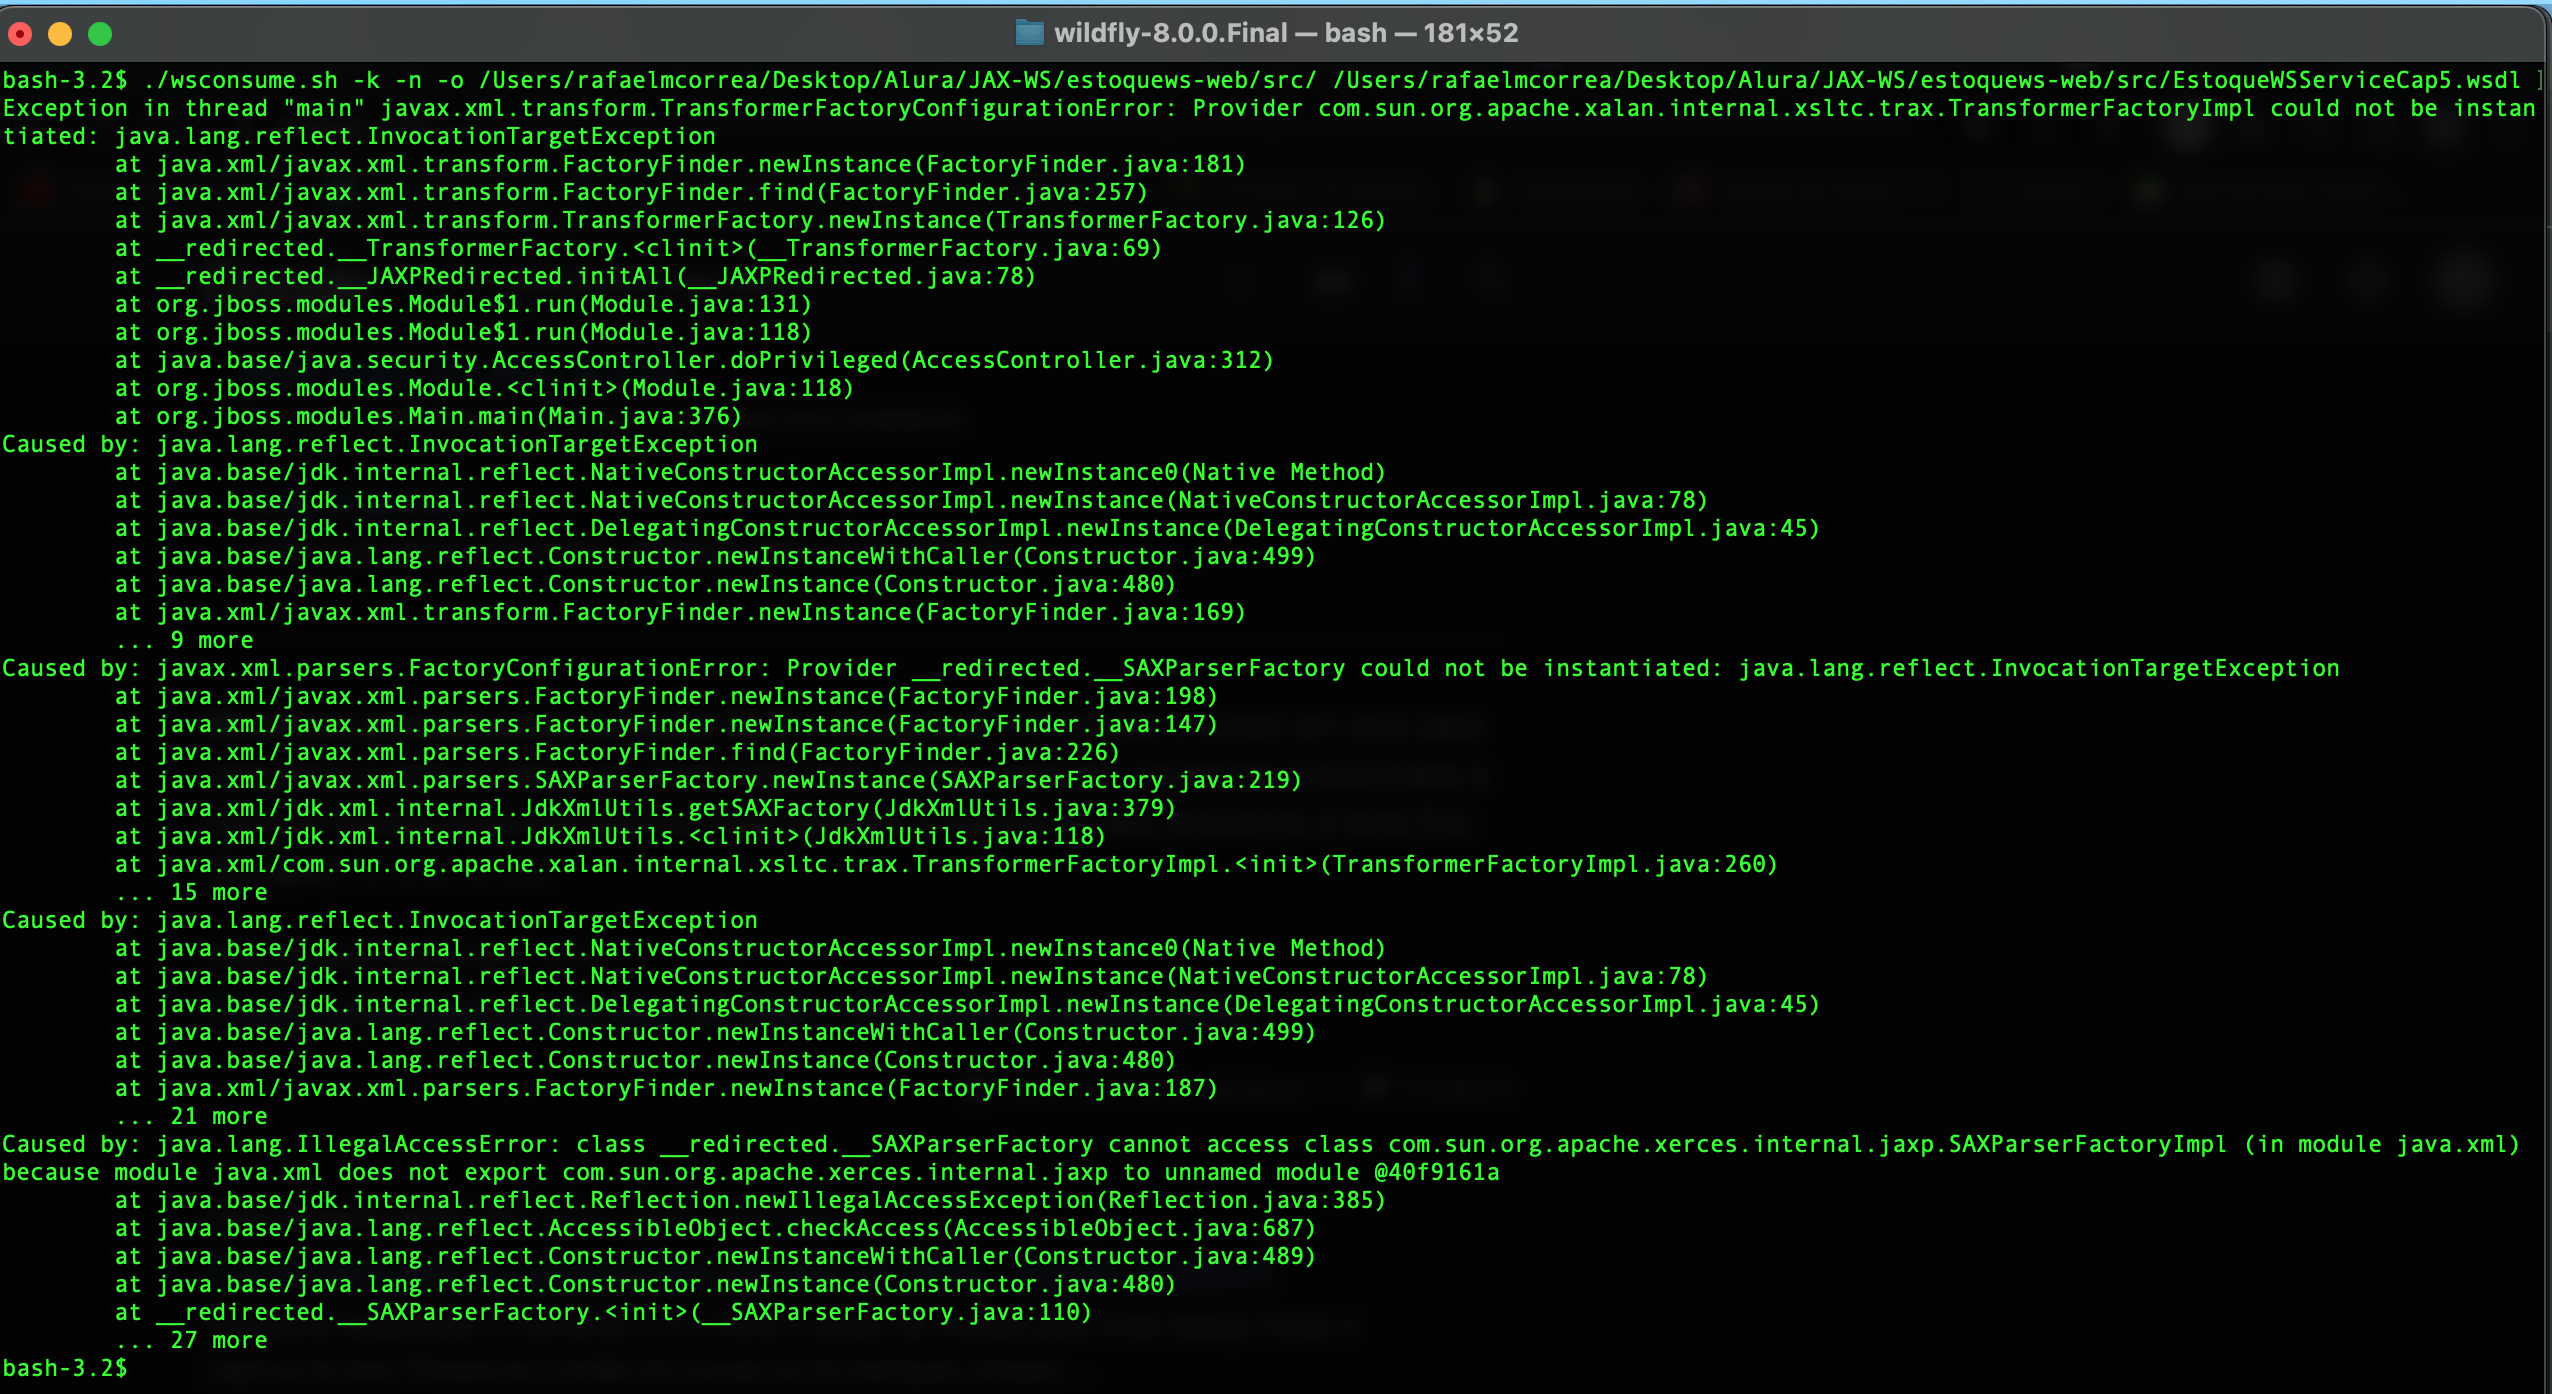2552x1394 pixels.
Task: Click 'FactoryFinder.newInstance(FactoryFinder.java:198)' line
Action: click(666, 696)
